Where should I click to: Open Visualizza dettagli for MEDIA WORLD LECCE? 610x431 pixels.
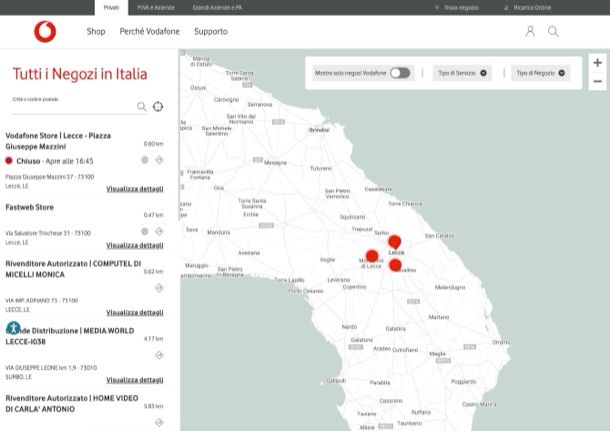tap(135, 380)
